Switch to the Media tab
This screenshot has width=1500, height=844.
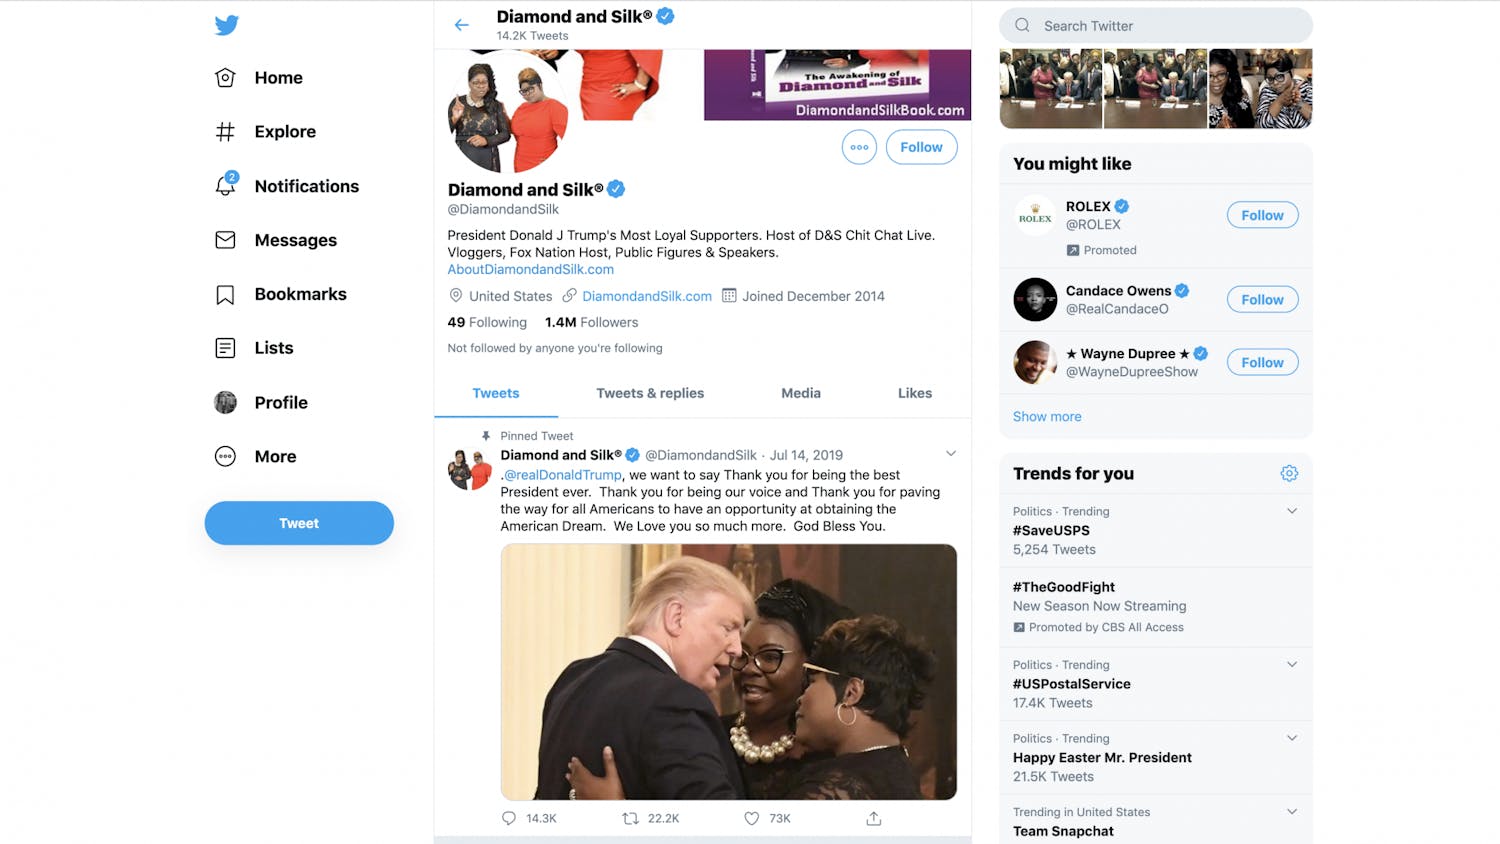pos(801,393)
